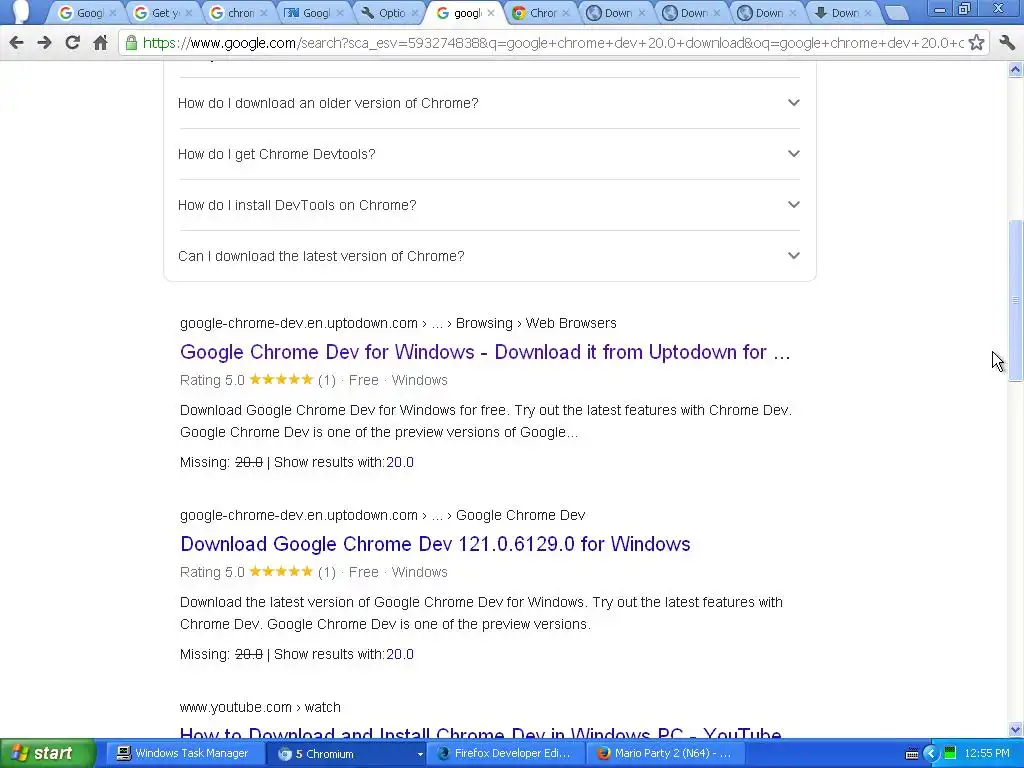Click the vertical scrollbar thumb
Image resolution: width=1024 pixels, height=768 pixels.
click(1016, 301)
